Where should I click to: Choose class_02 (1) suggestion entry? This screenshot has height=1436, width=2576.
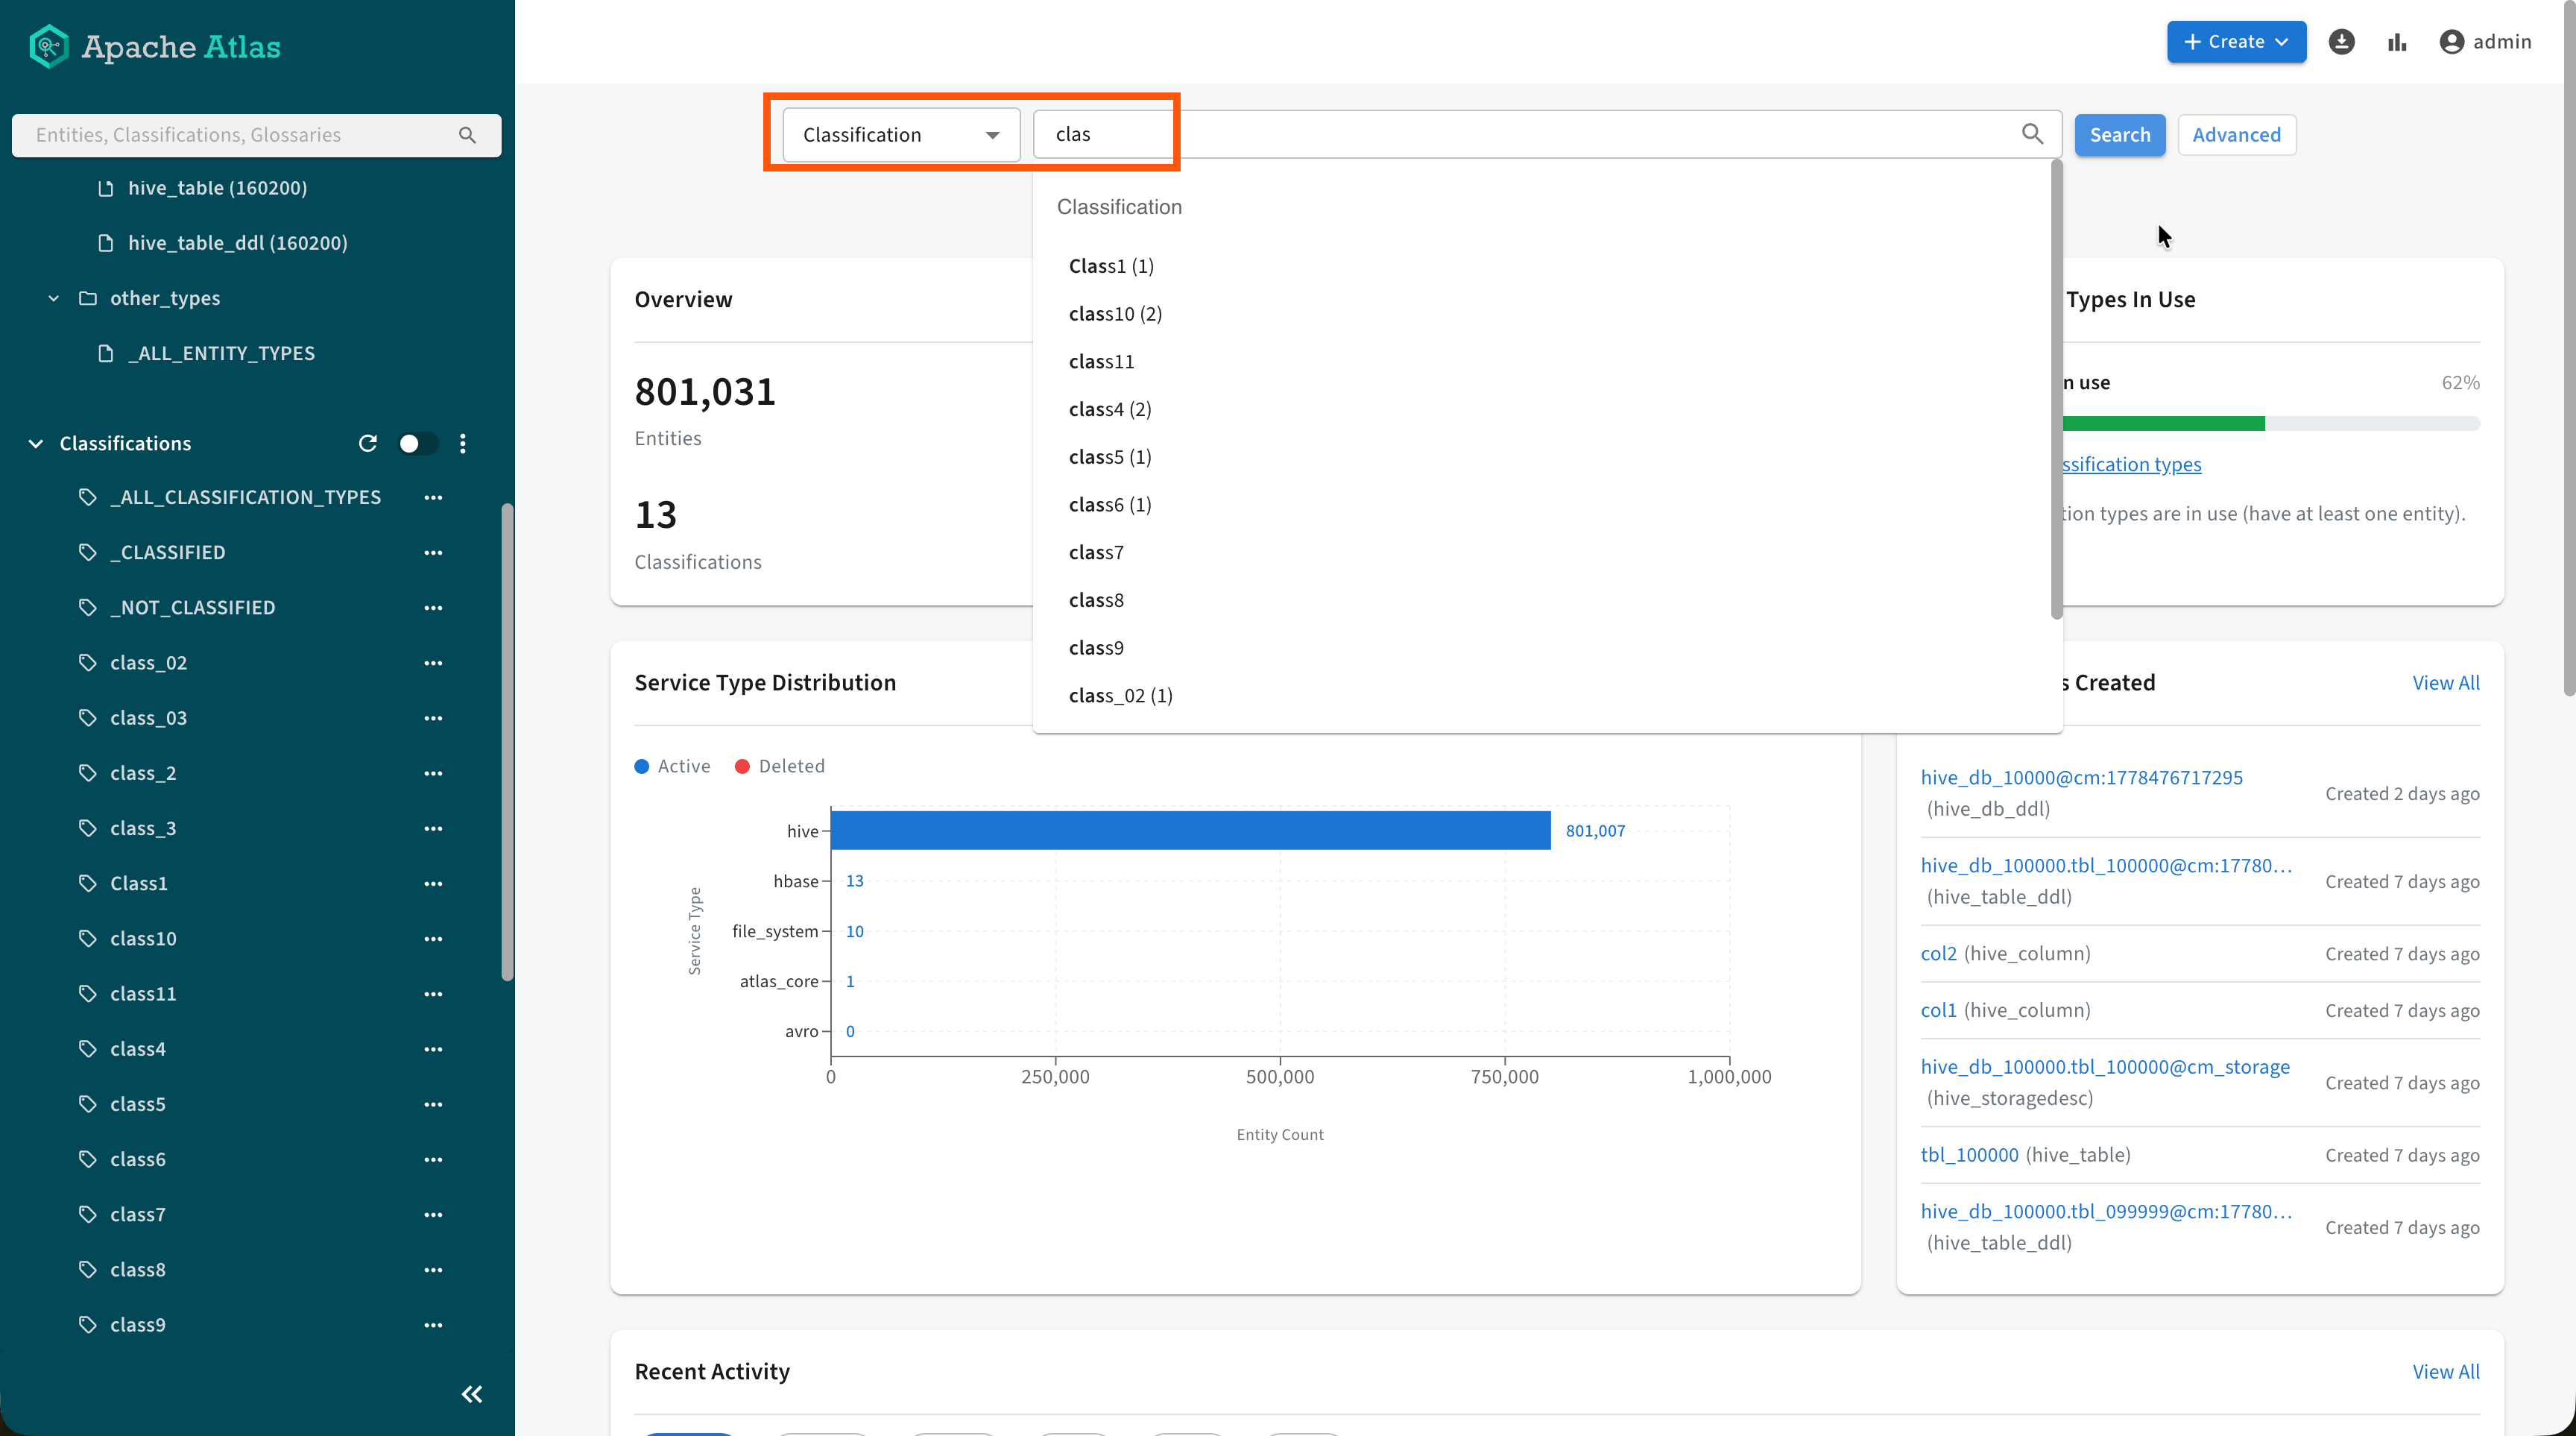(1120, 695)
